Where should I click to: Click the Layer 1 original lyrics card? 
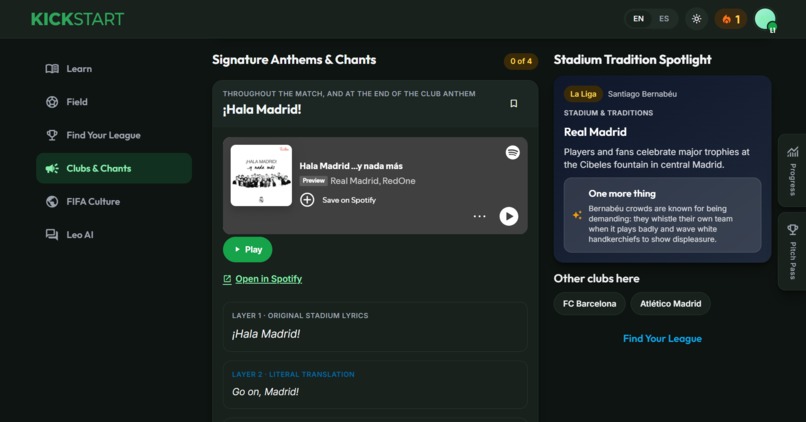point(375,327)
